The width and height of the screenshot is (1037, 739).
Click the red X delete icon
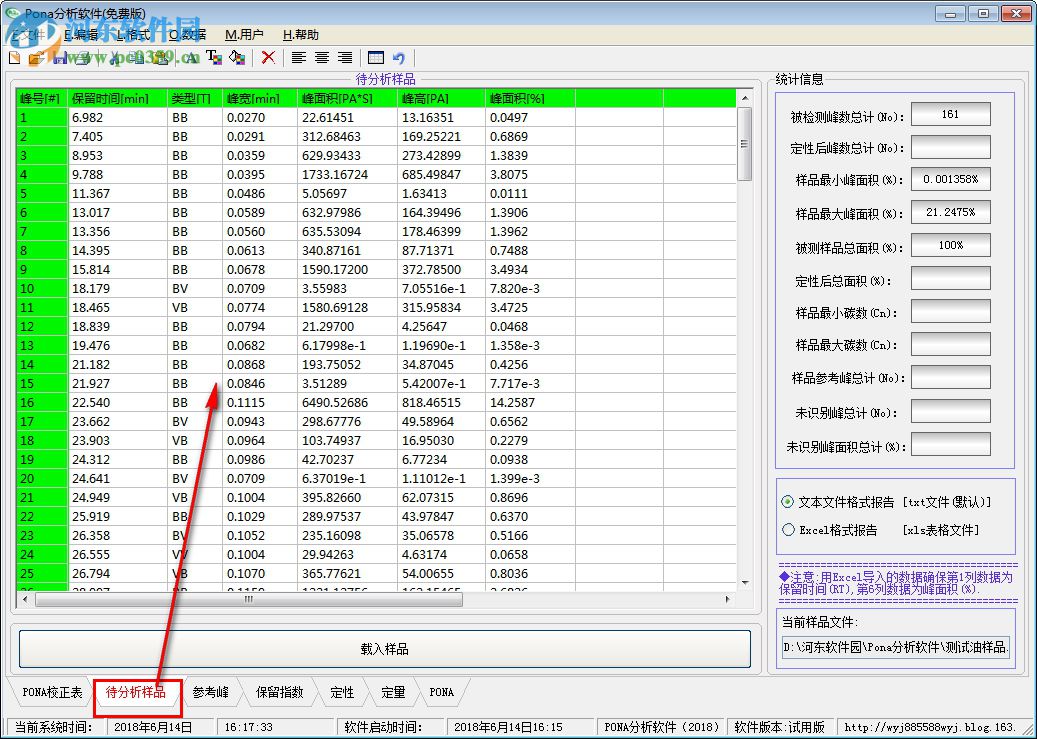click(268, 58)
